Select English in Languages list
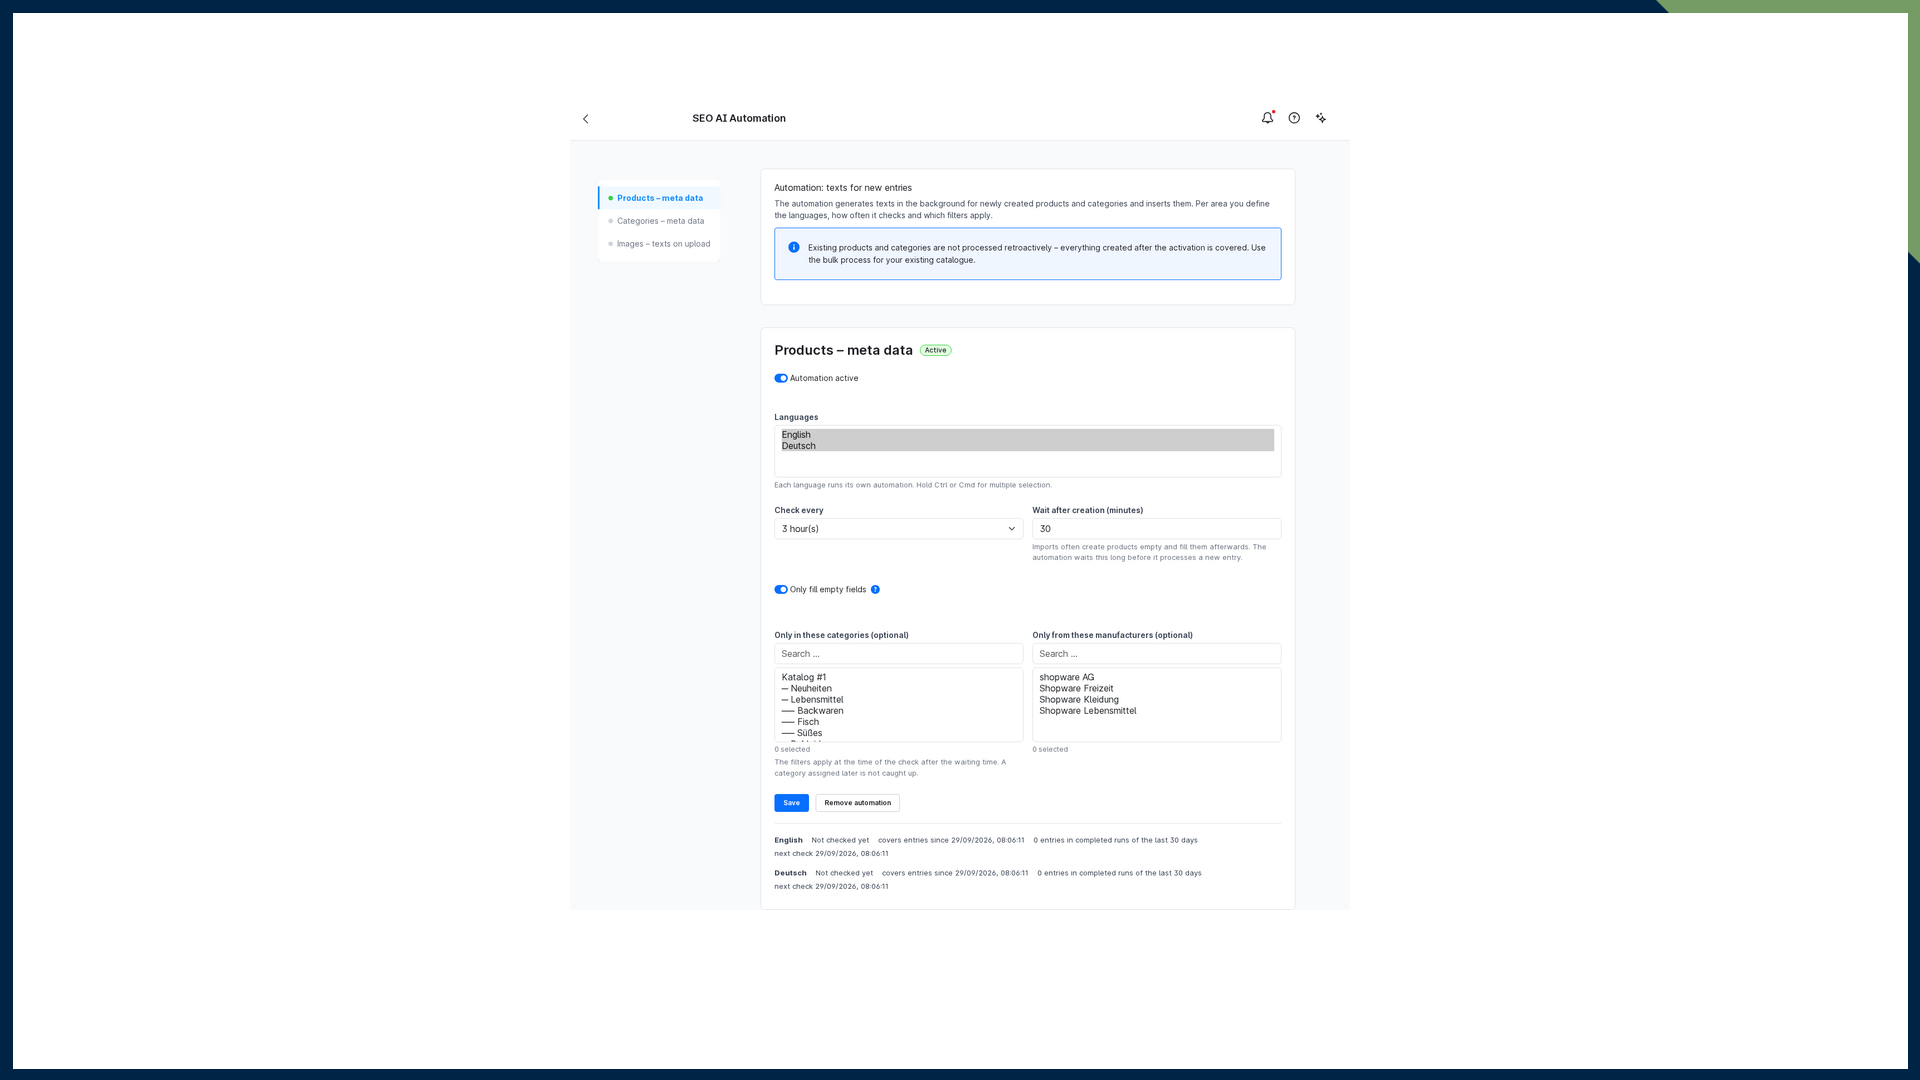This screenshot has width=1920, height=1080. pyautogui.click(x=1027, y=435)
